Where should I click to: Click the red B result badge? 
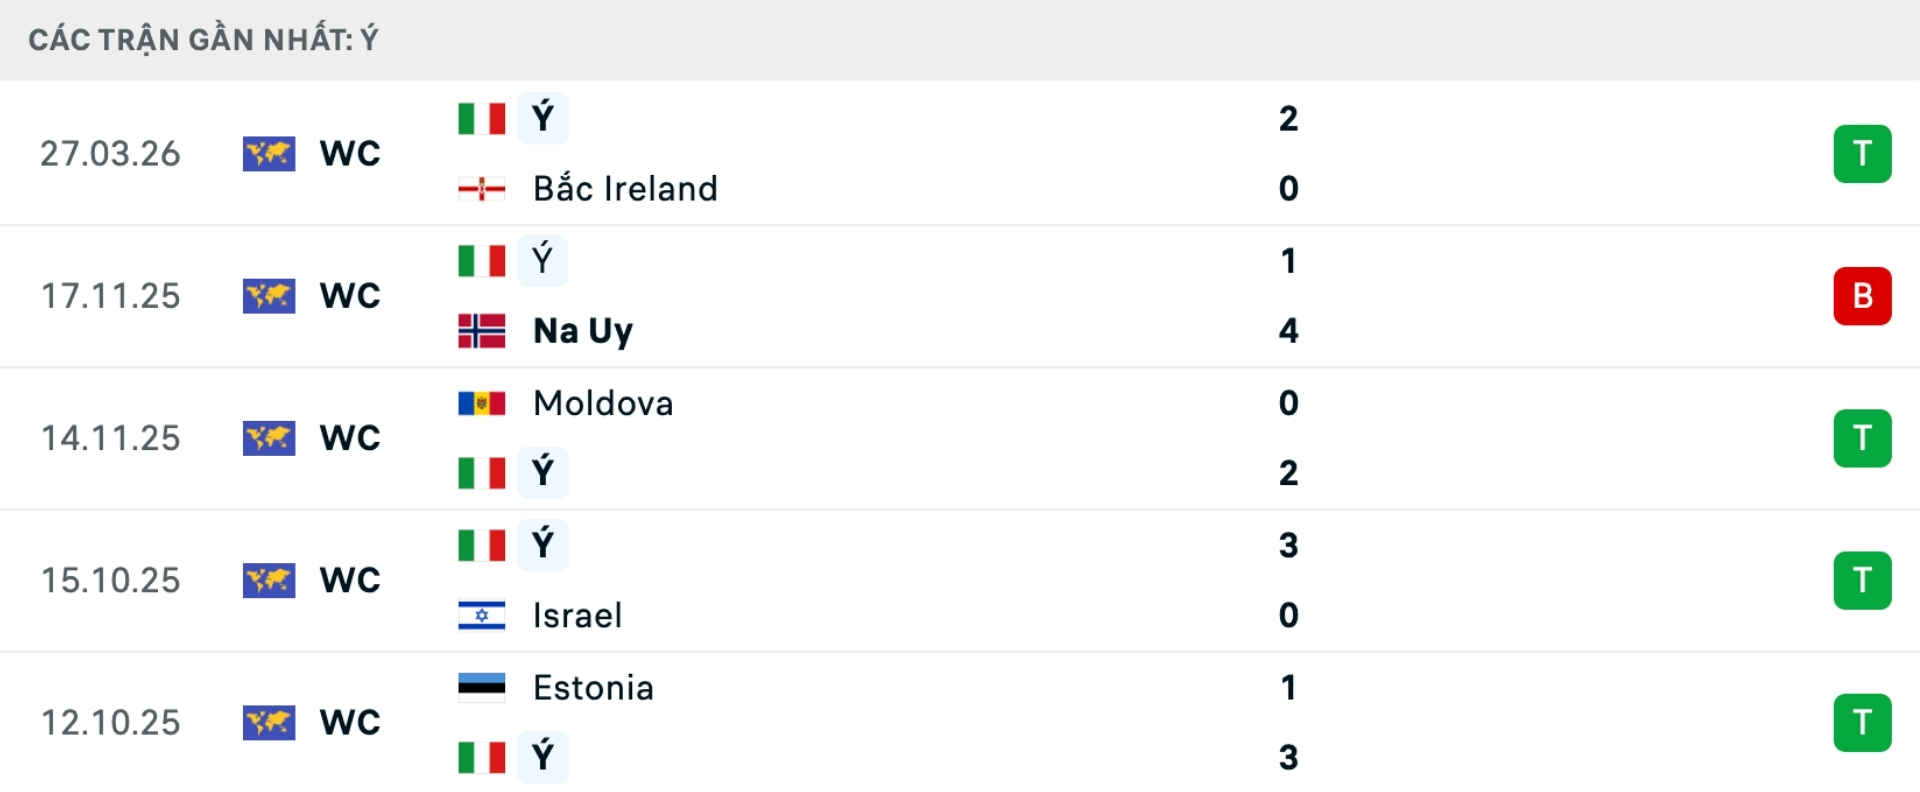click(x=1862, y=296)
